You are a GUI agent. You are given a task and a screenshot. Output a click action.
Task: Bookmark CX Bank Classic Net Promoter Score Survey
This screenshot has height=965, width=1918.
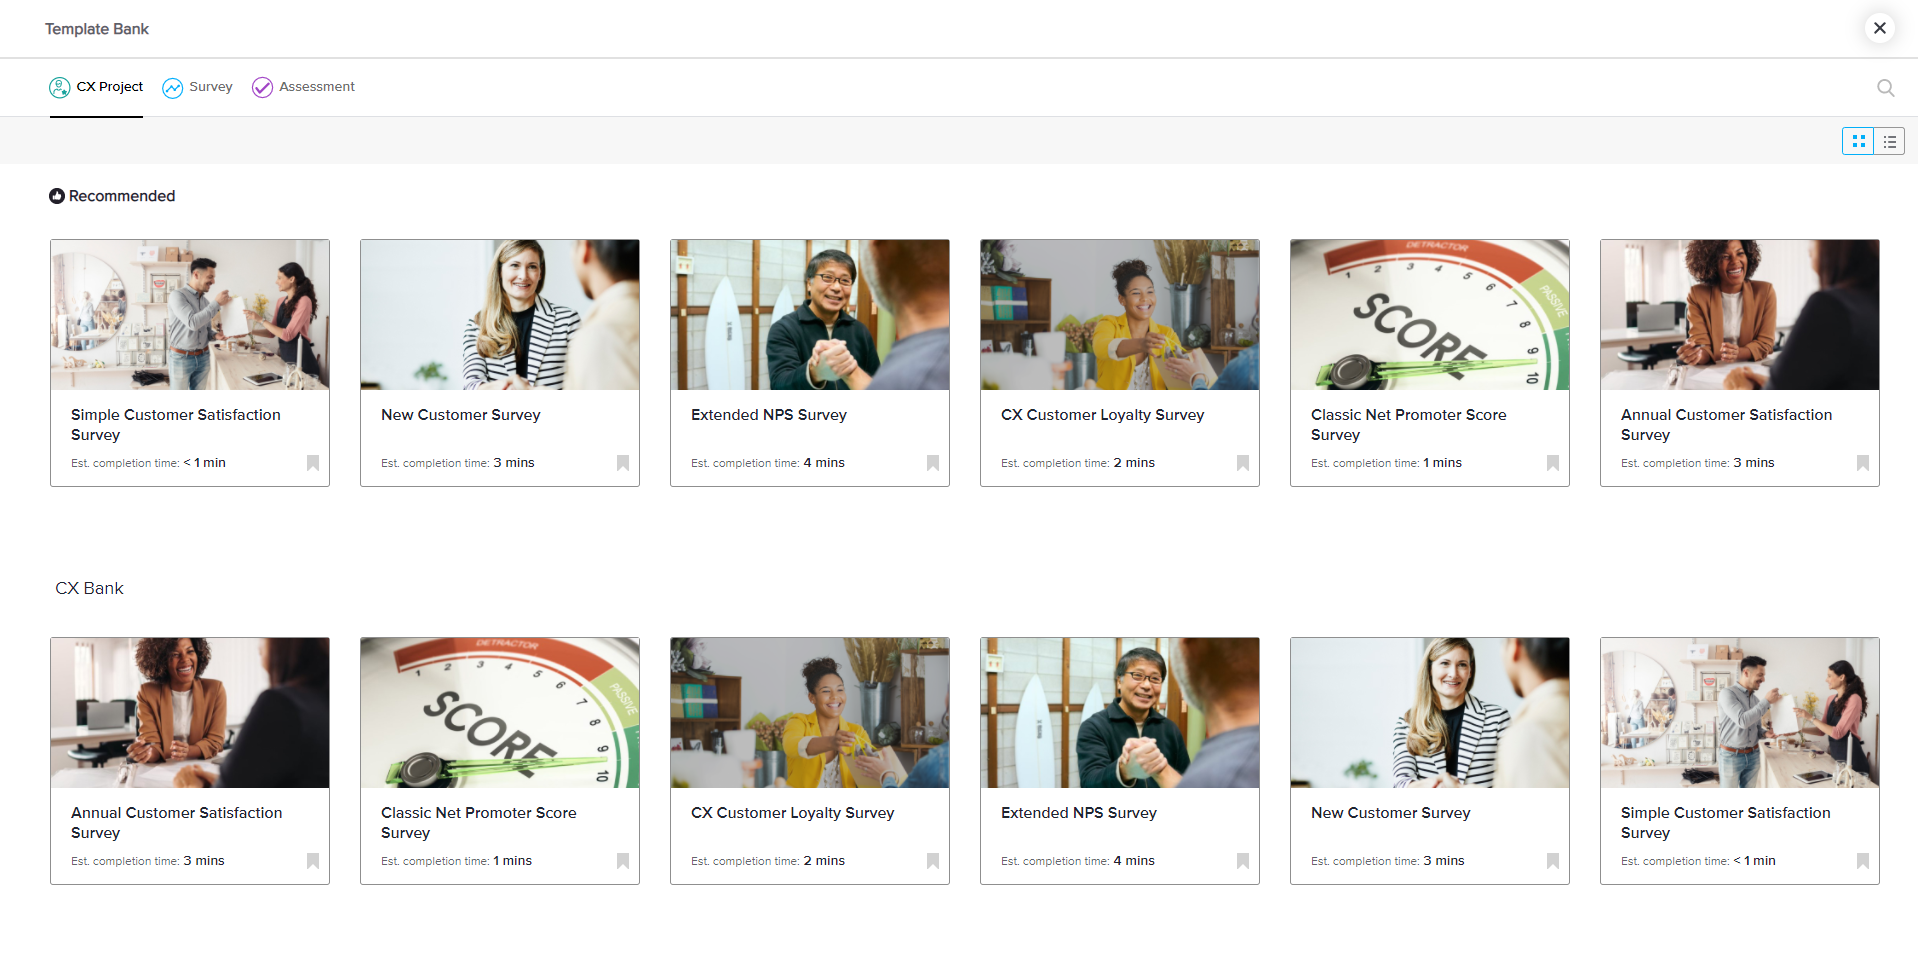(x=623, y=861)
